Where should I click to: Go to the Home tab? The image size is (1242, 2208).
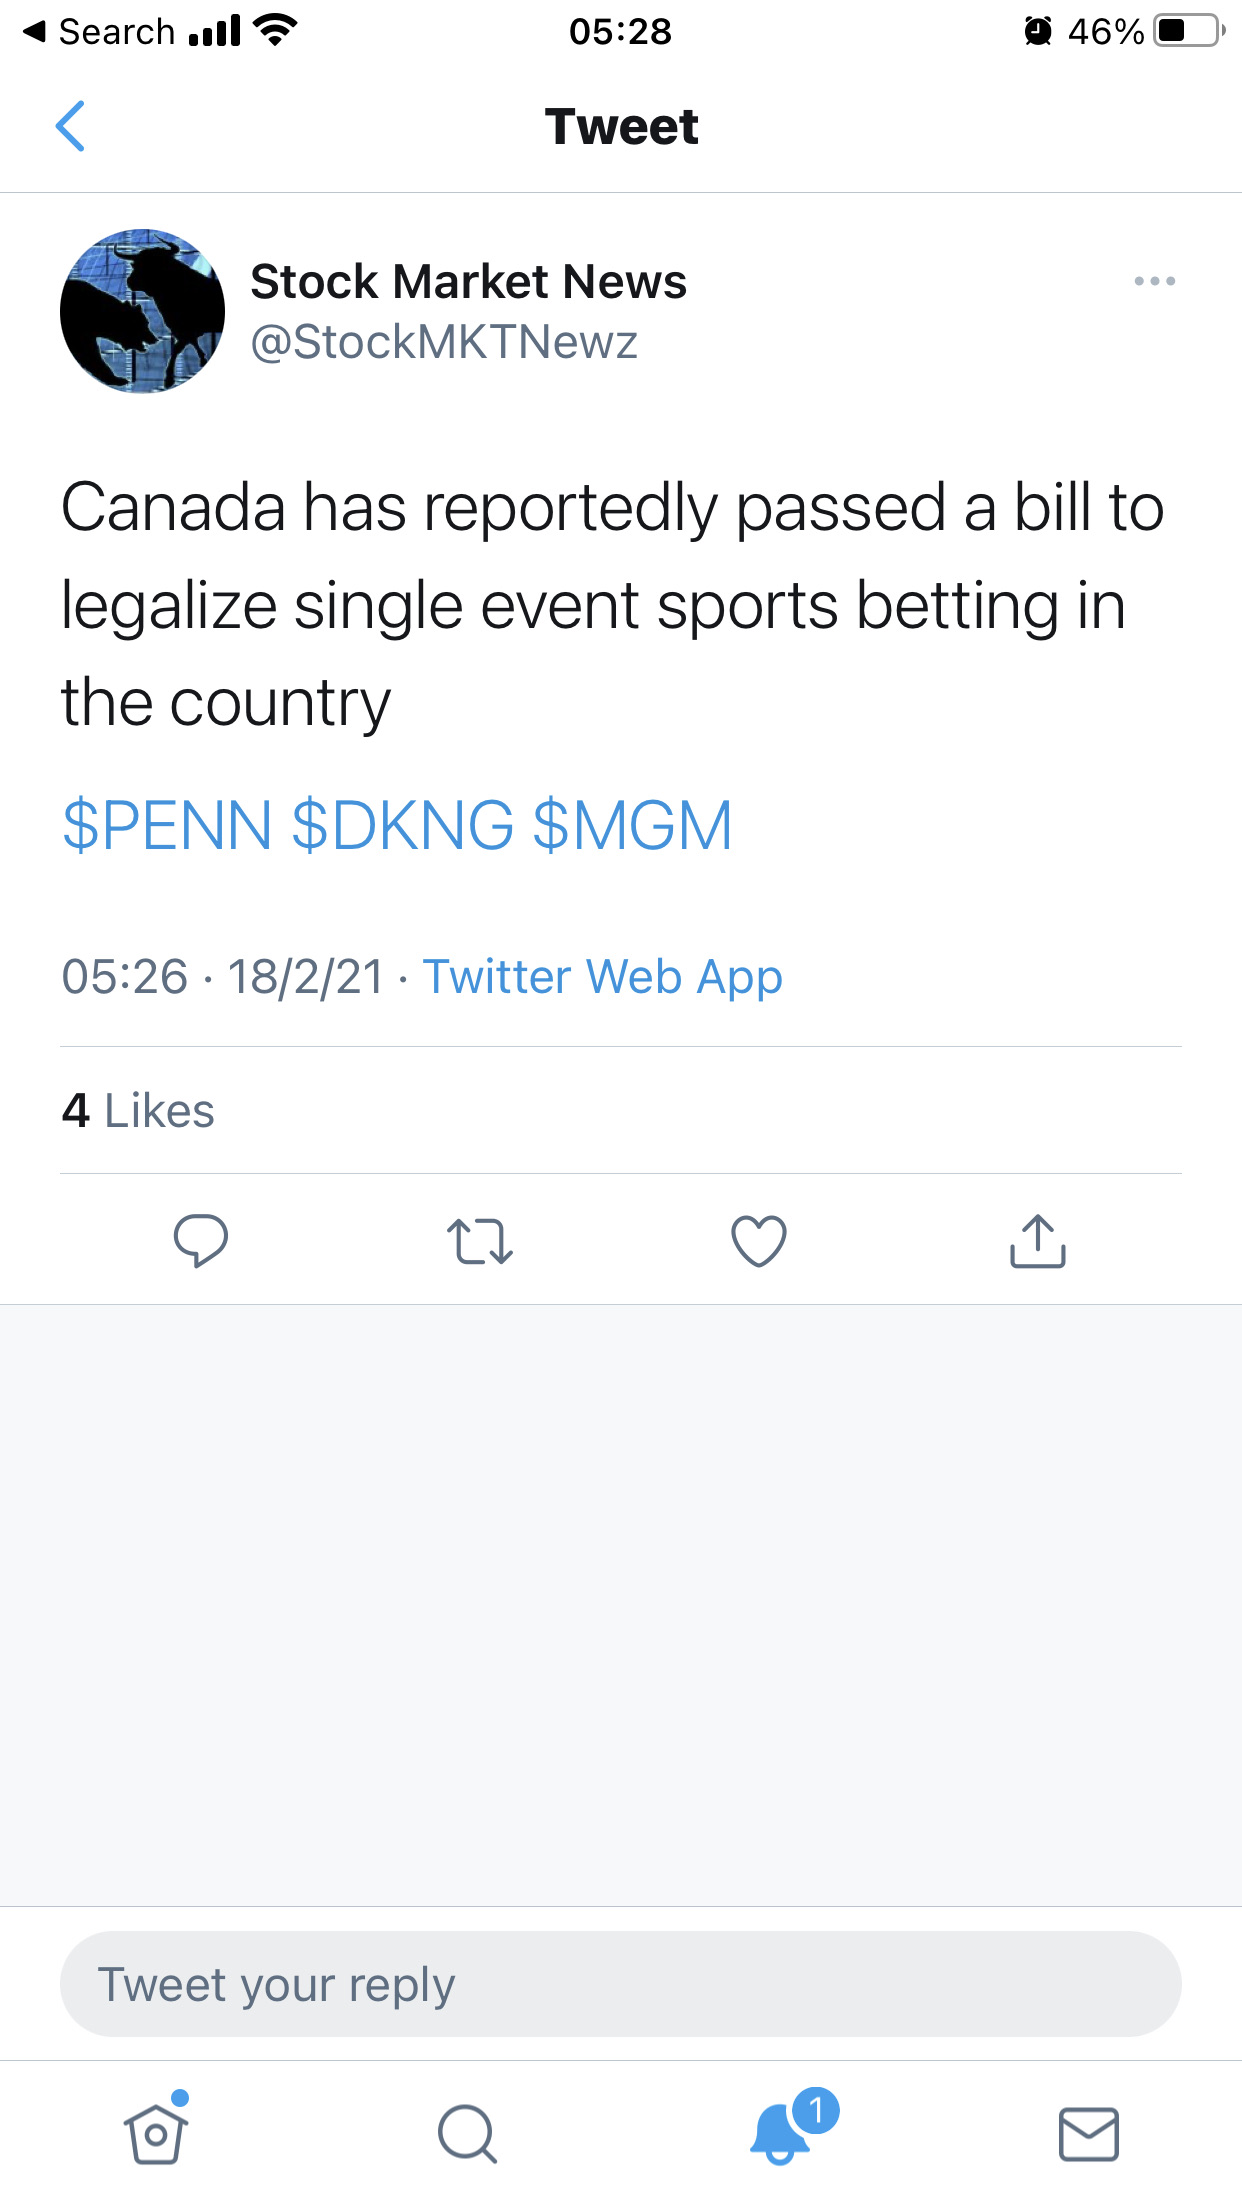156,2134
